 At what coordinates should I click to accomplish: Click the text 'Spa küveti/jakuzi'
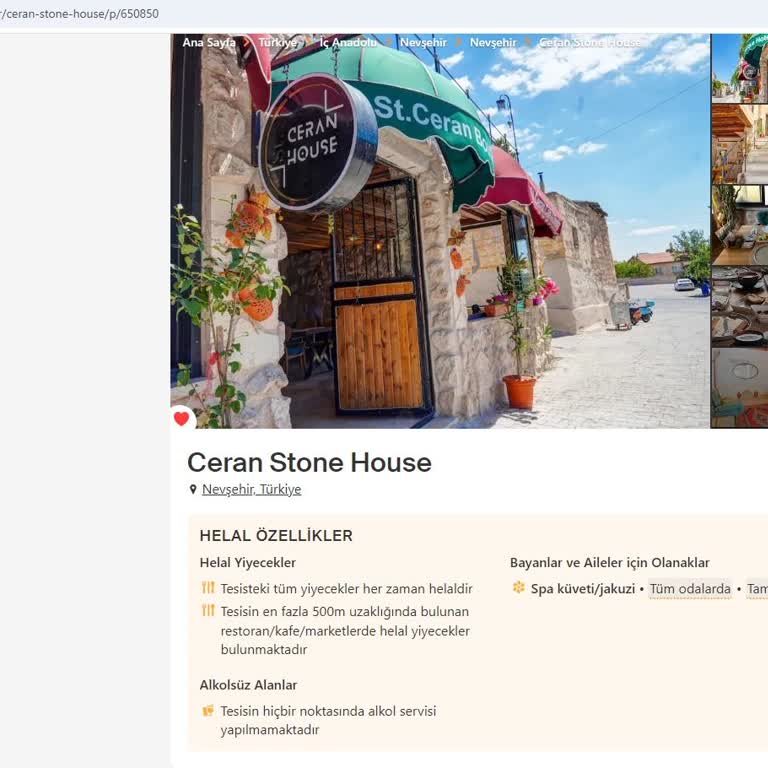point(583,589)
